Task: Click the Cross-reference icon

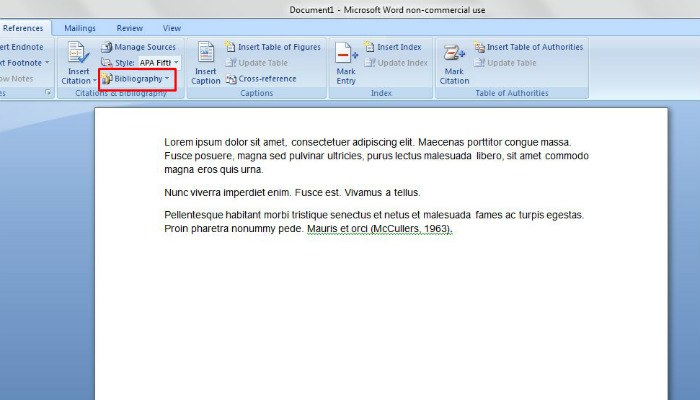Action: (x=230, y=79)
